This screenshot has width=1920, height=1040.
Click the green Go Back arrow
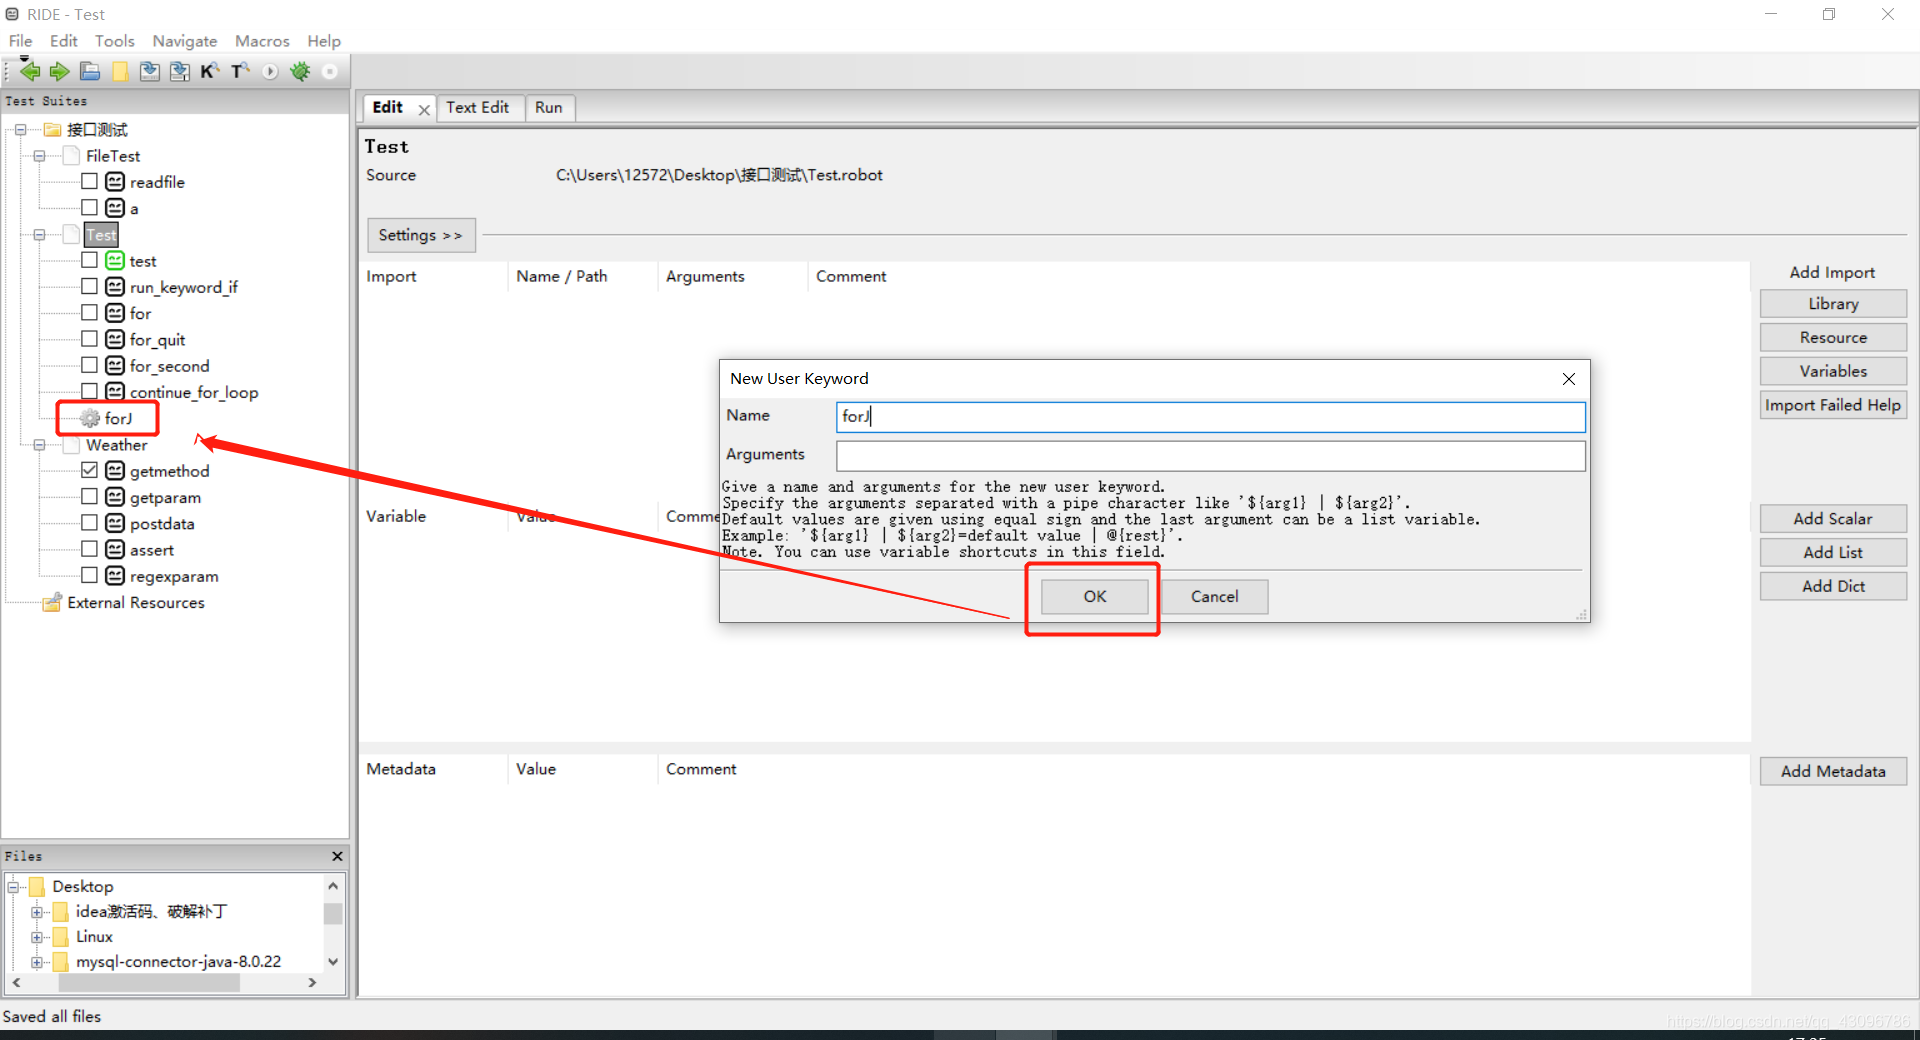30,71
